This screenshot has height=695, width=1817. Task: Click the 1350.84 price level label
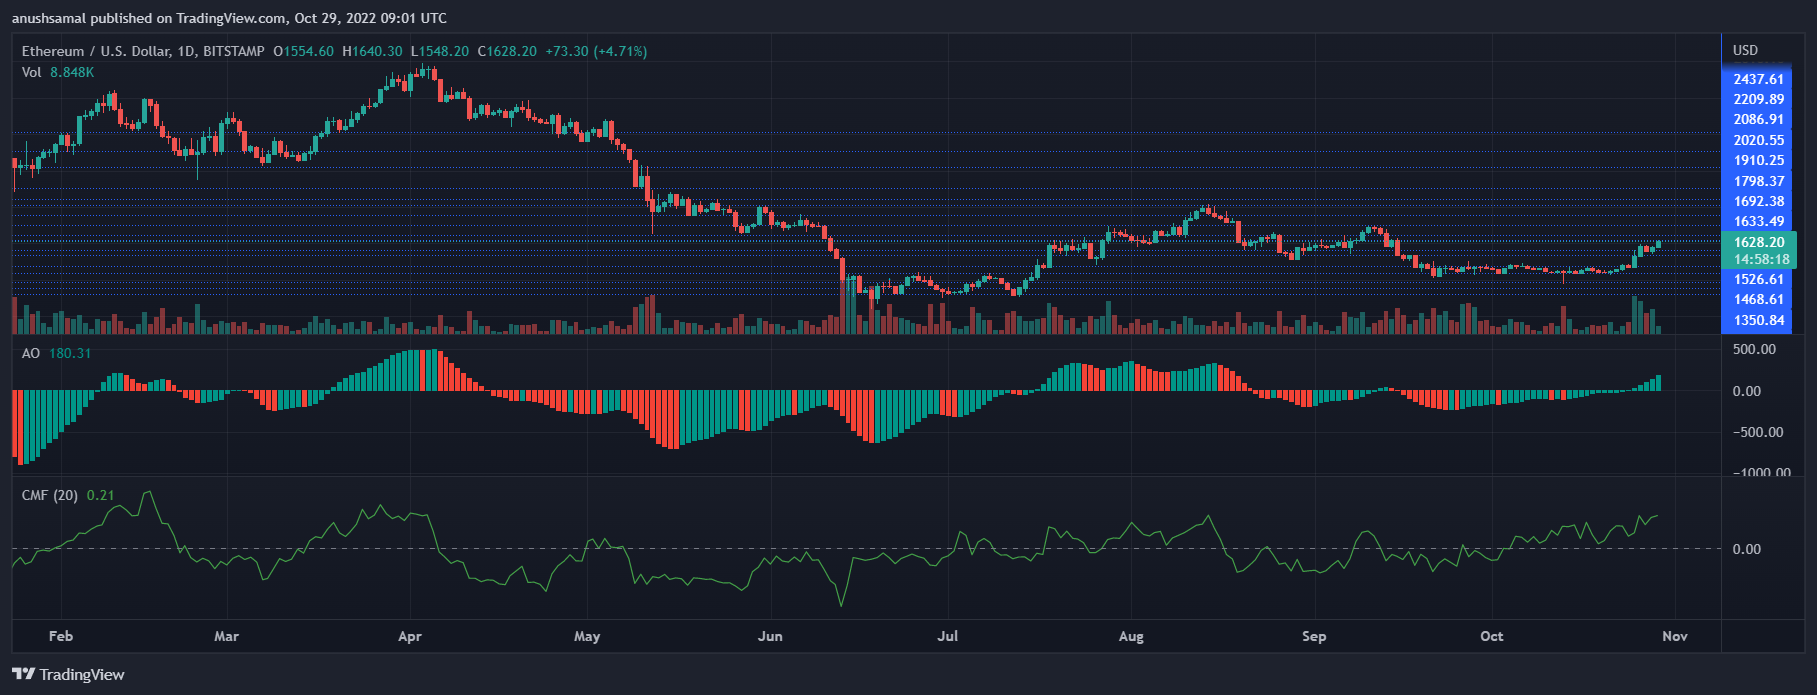point(1758,320)
